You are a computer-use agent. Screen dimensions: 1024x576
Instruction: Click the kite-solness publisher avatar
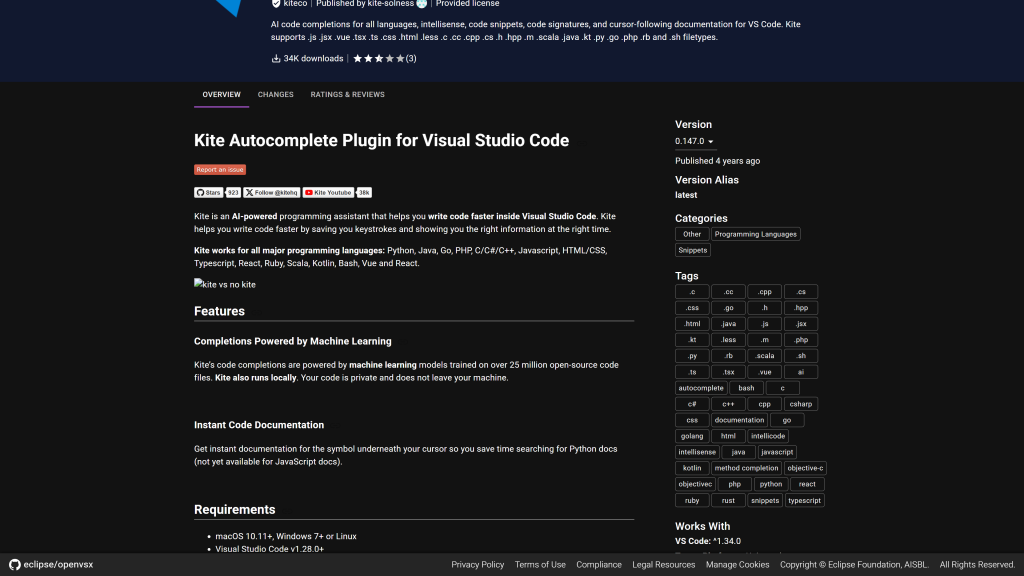pyautogui.click(x=422, y=3)
